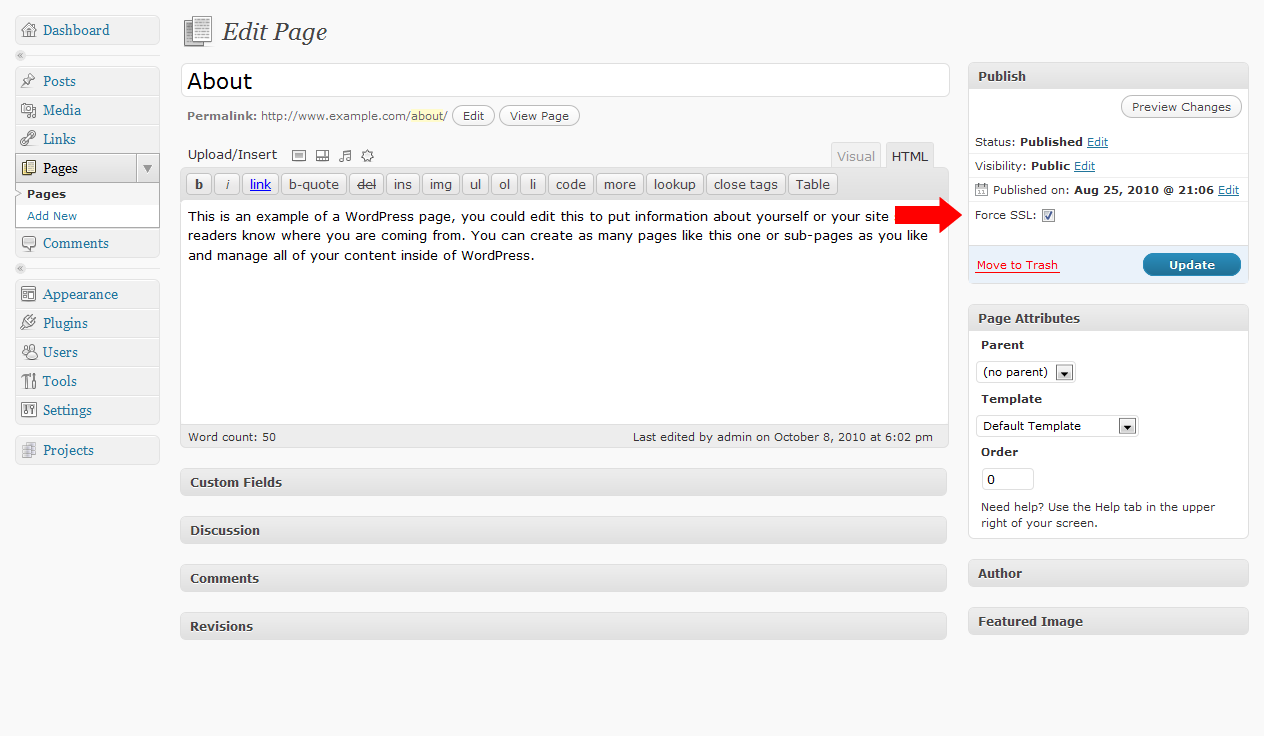Click the Add an Image upload icon
This screenshot has height=736, width=1264.
[x=298, y=156]
